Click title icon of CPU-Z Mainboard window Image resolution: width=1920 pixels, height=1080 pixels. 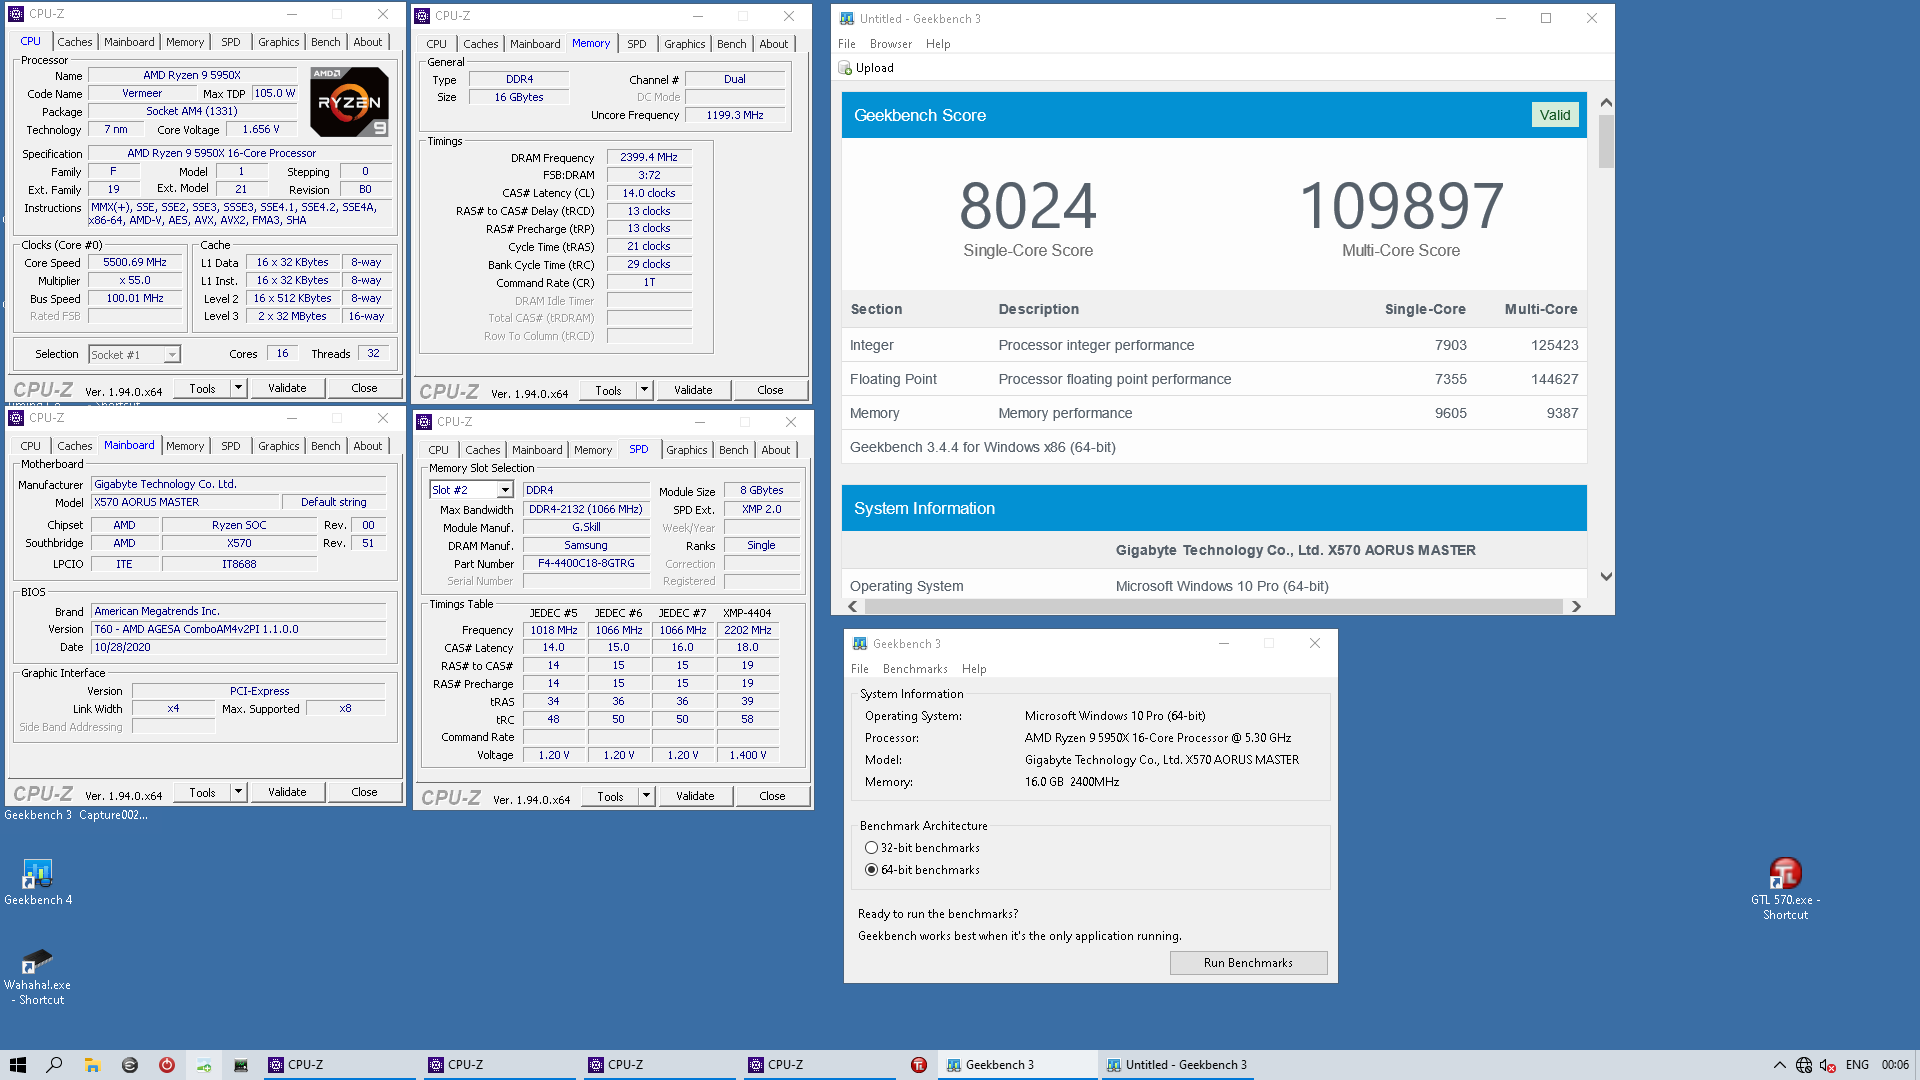[16, 418]
